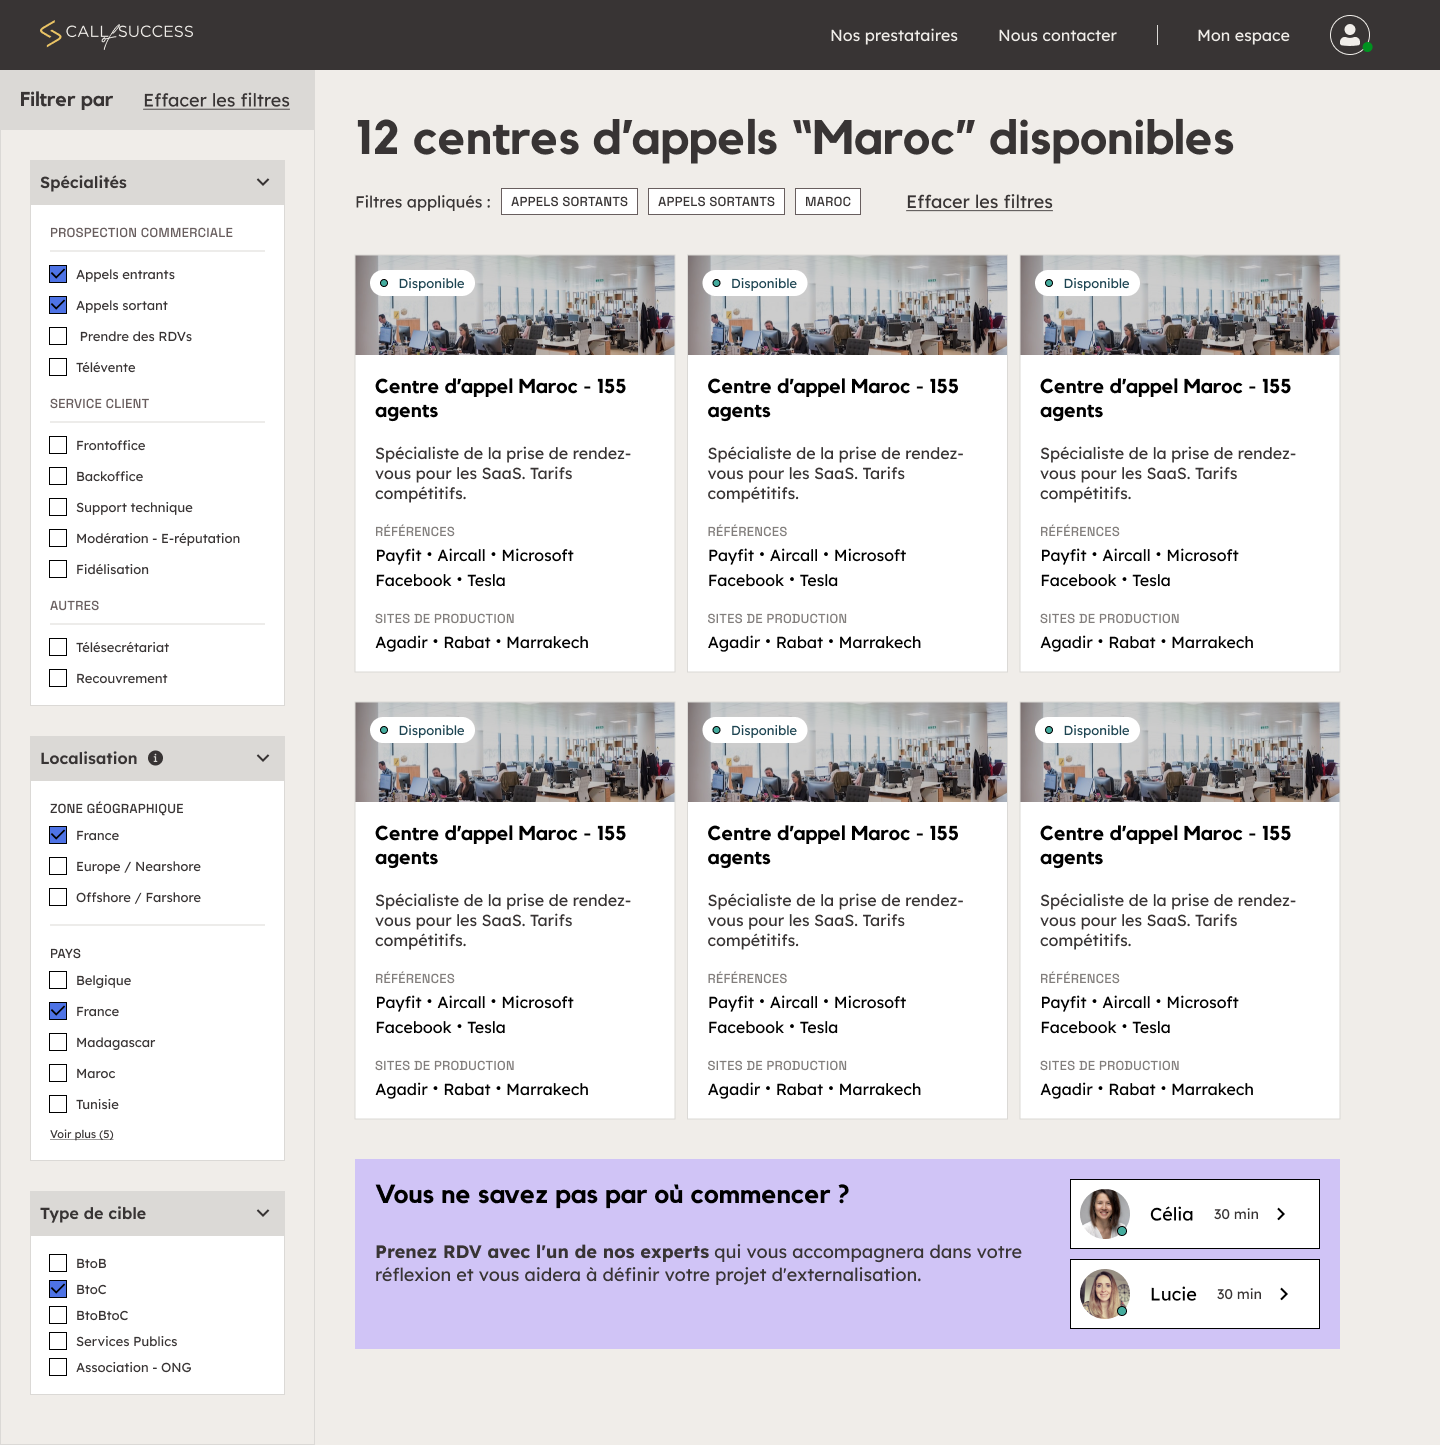Click the Call of Success logo

pyautogui.click(x=117, y=34)
